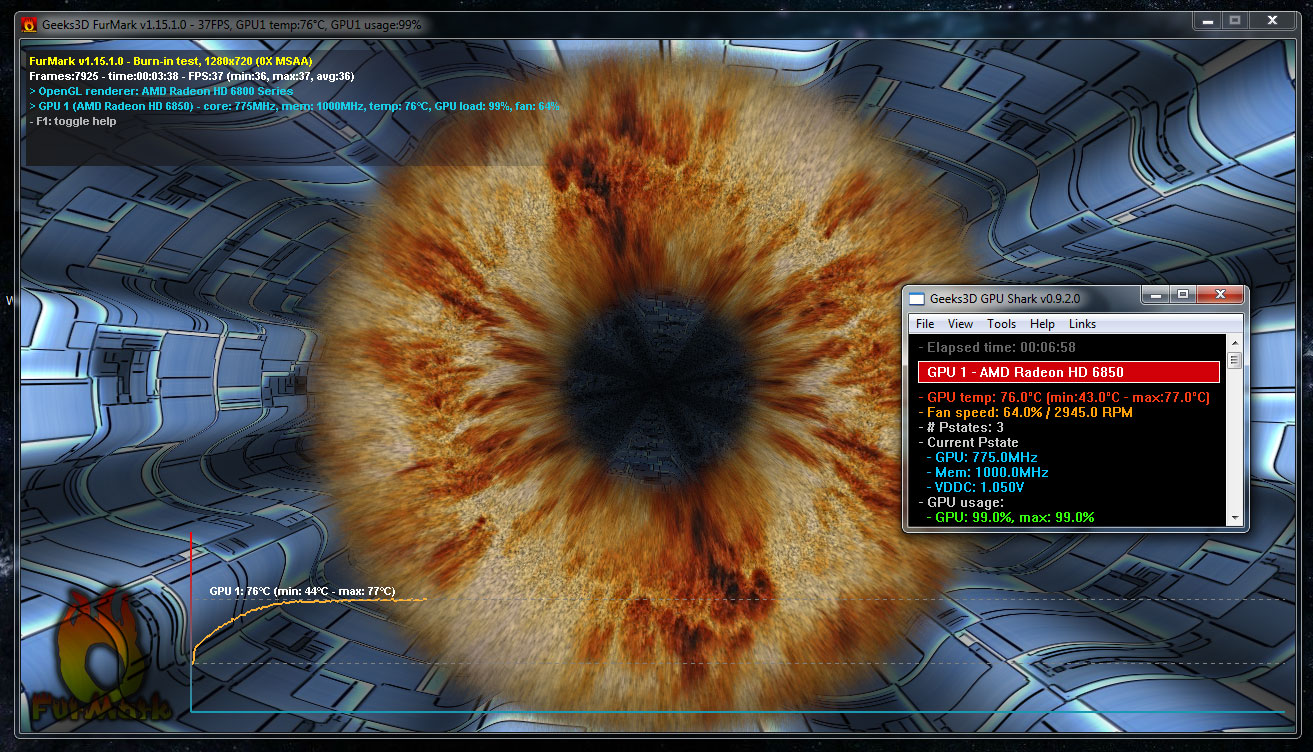Click the Fan speed: 64.0% / 2945.0 RPM line

click(x=1025, y=412)
